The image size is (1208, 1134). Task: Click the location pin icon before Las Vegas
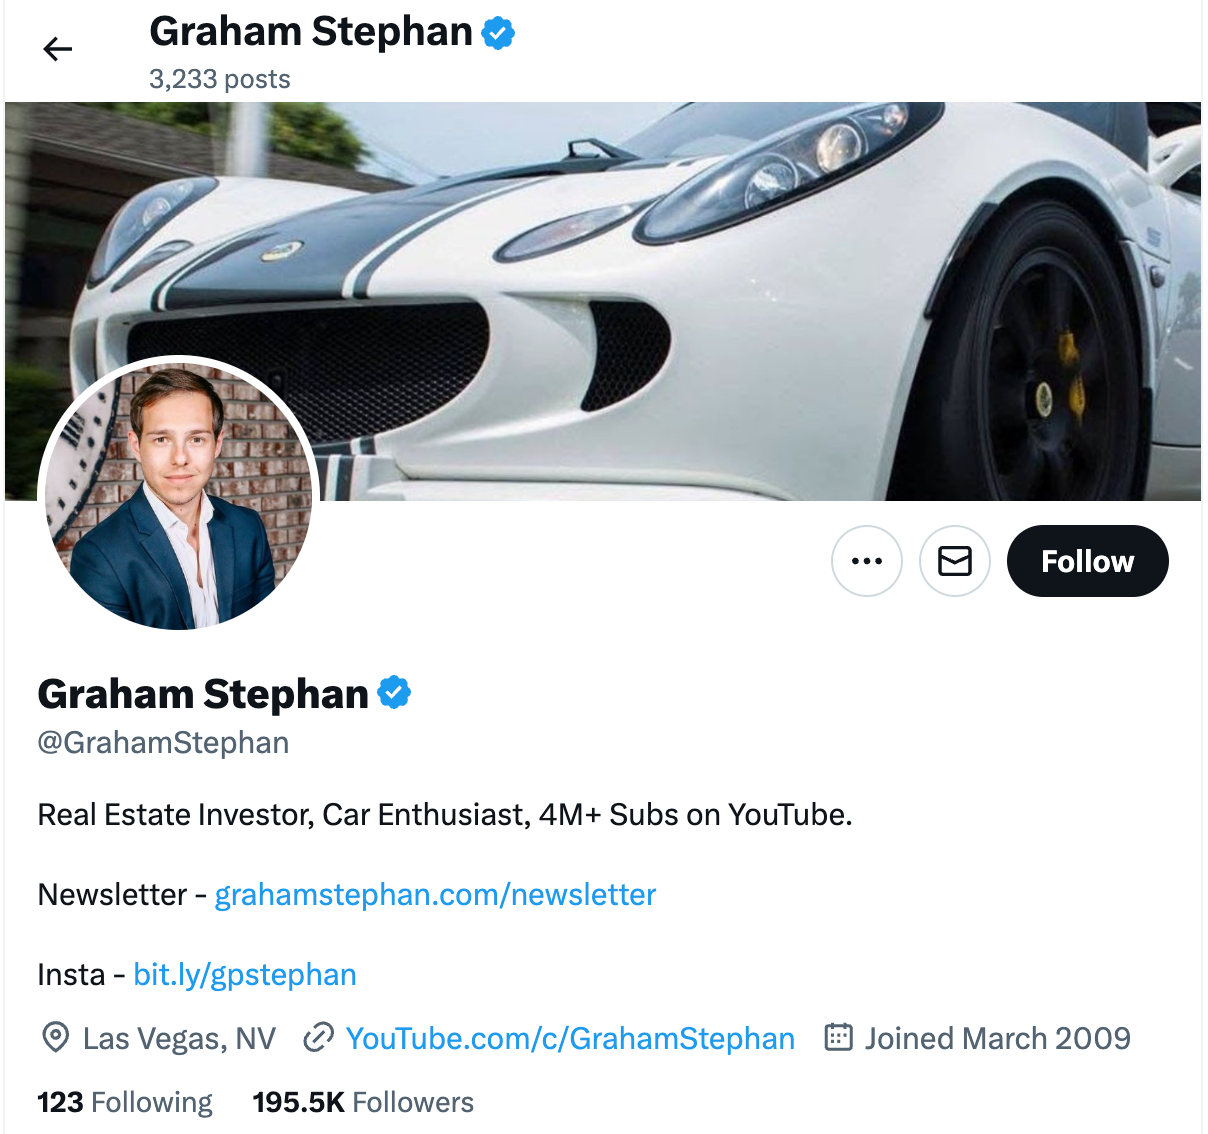tap(57, 1038)
